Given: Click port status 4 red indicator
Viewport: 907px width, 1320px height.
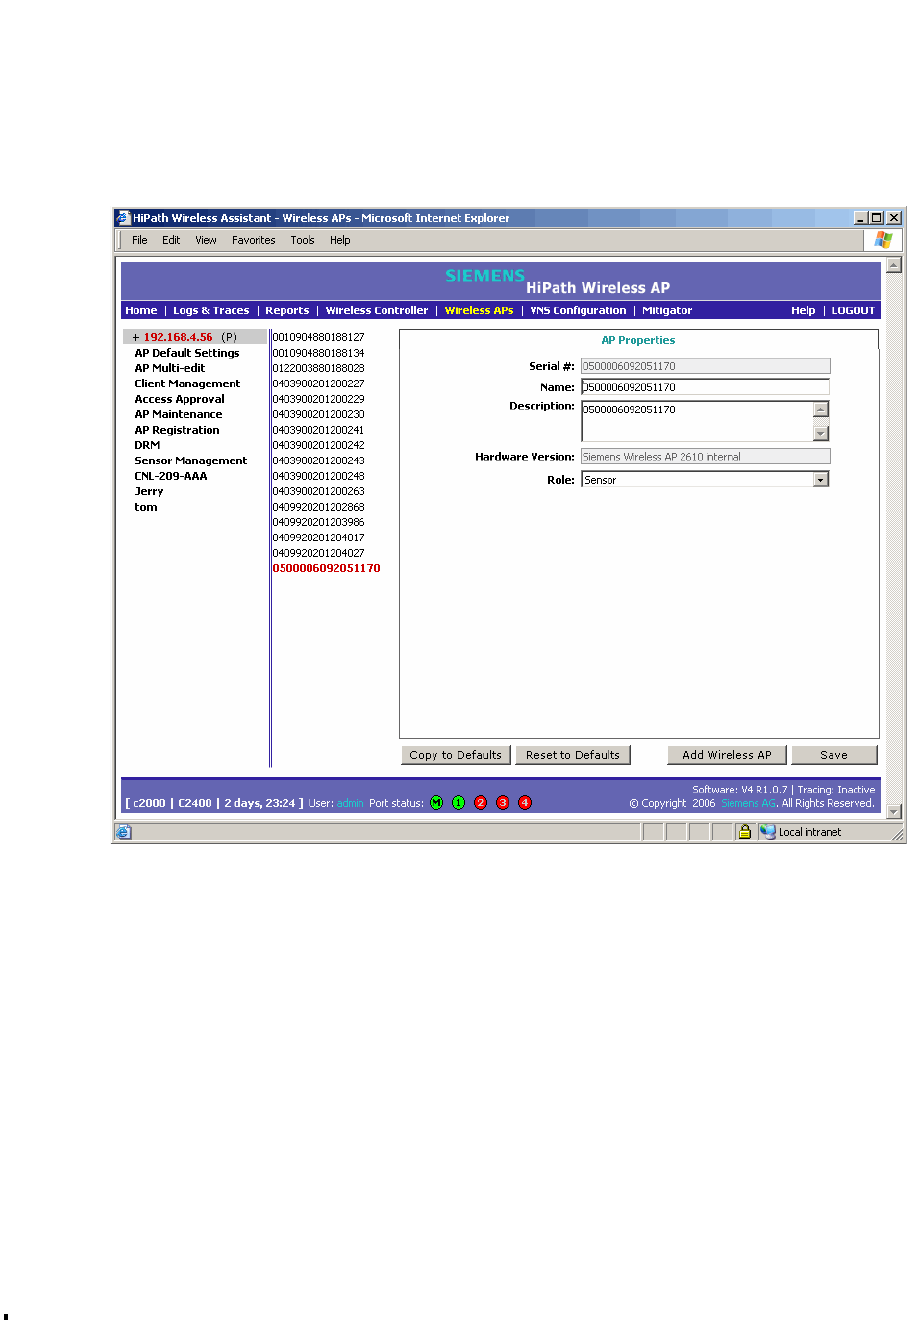Looking at the screenshot, I should pyautogui.click(x=525, y=802).
